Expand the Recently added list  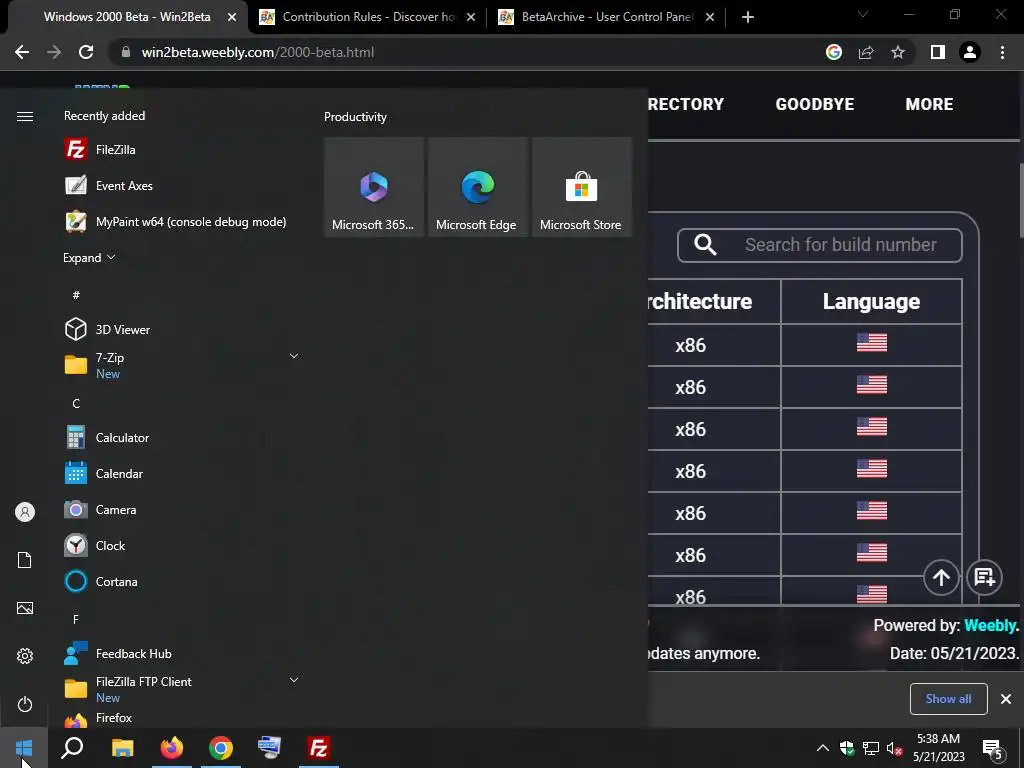coord(89,257)
